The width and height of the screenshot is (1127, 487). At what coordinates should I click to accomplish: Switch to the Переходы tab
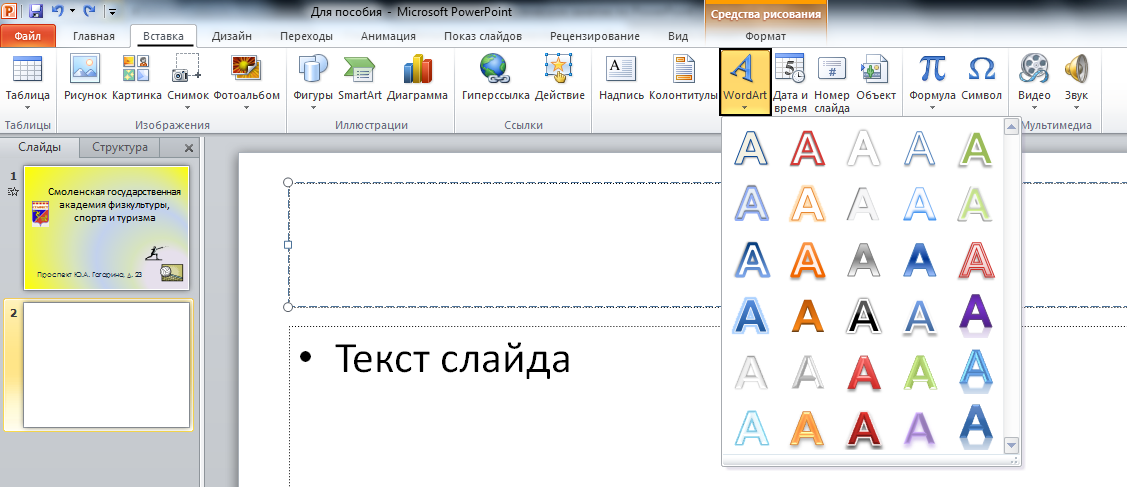pos(306,36)
